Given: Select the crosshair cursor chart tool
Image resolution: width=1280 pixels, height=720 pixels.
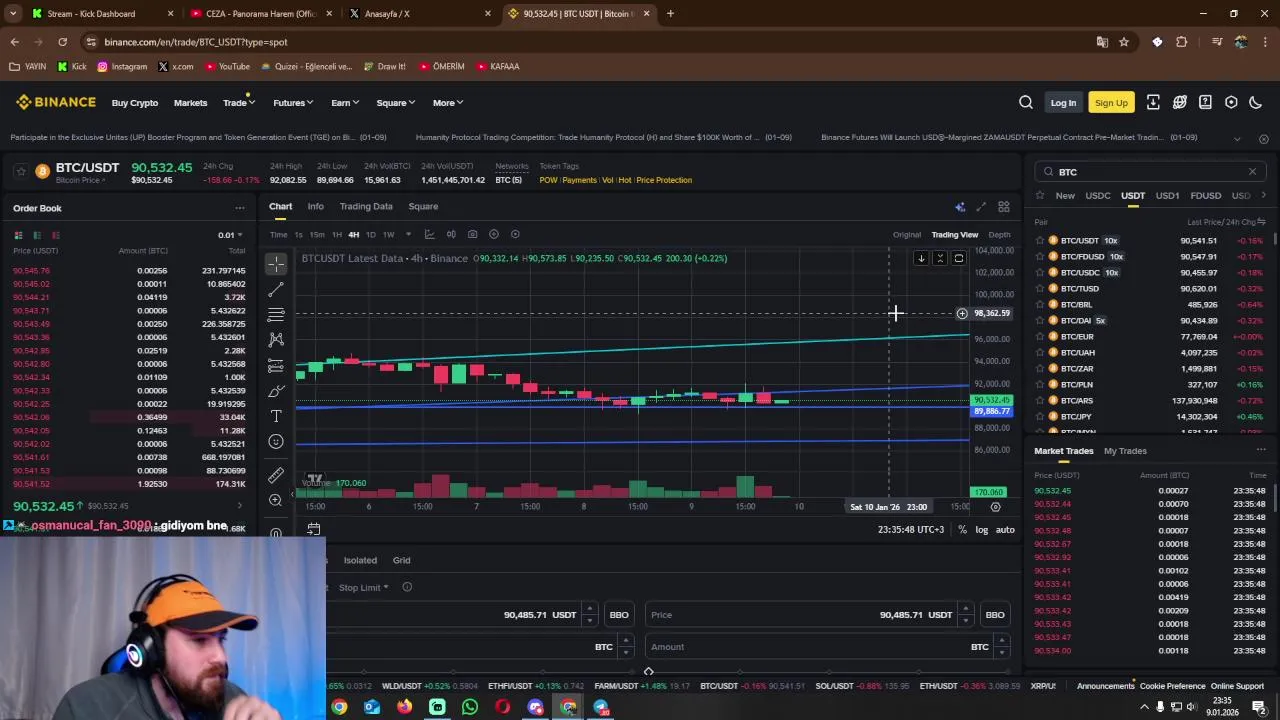Looking at the screenshot, I should point(276,264).
